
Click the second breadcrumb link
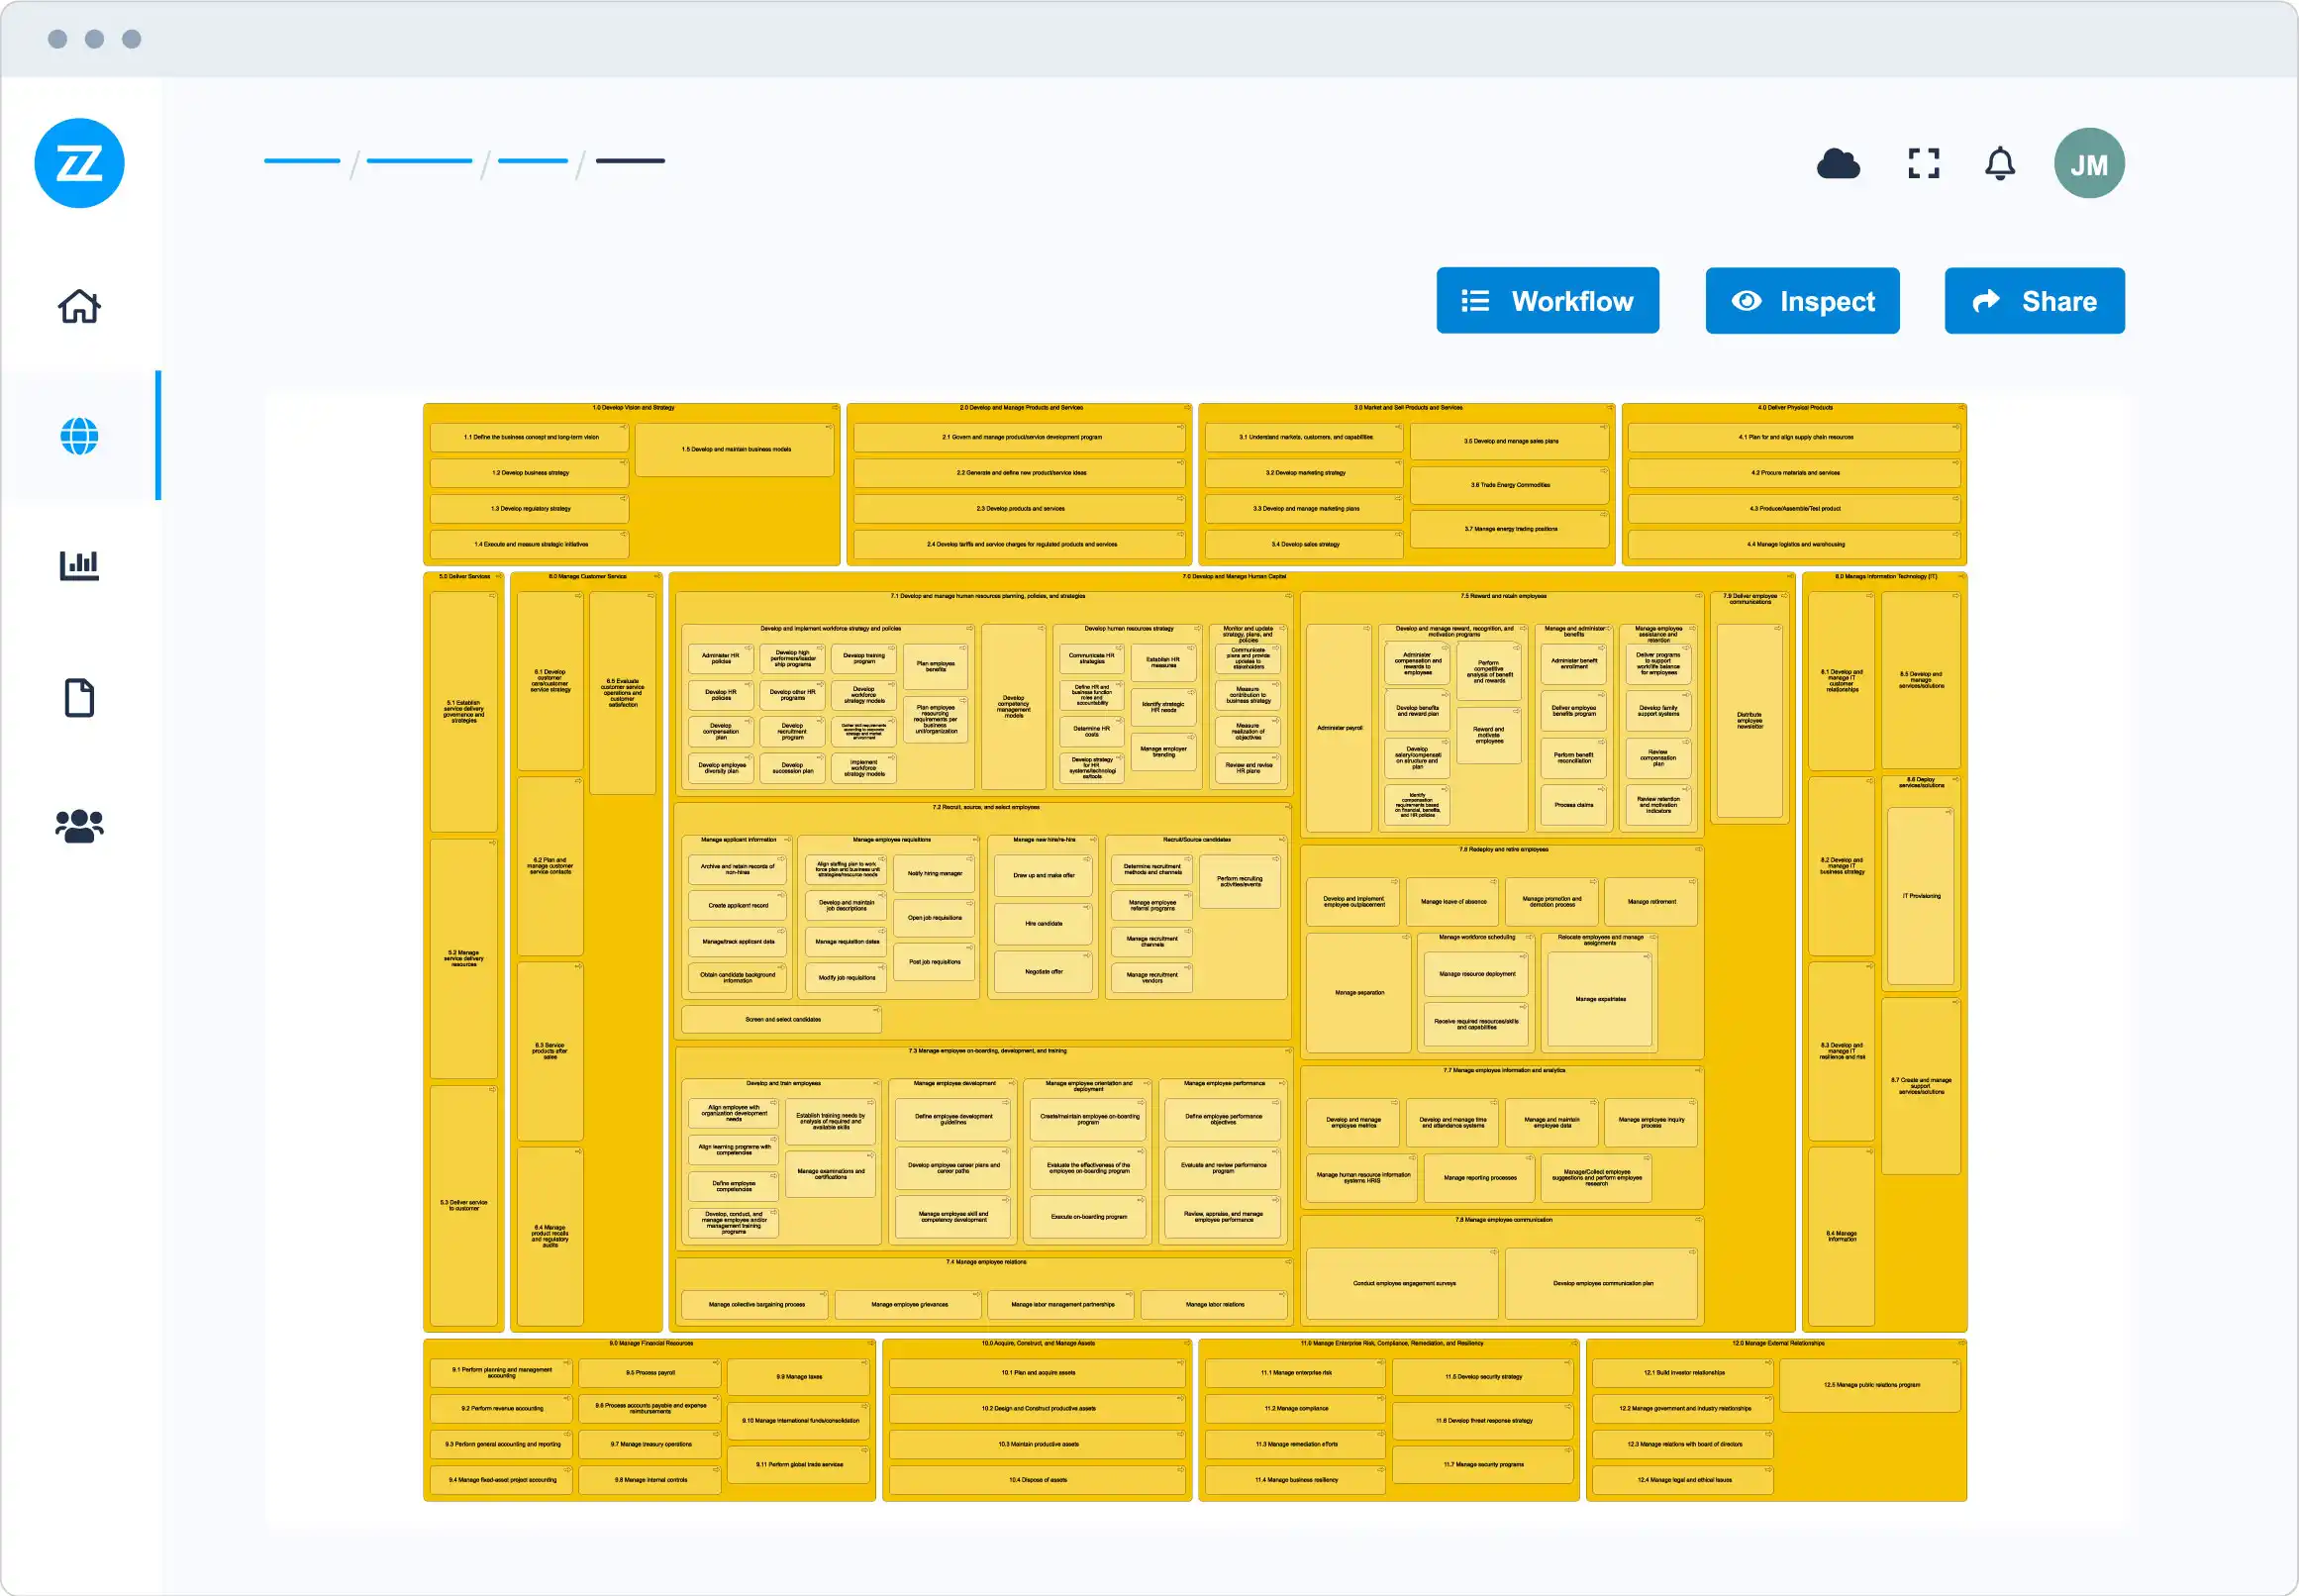(x=419, y=161)
